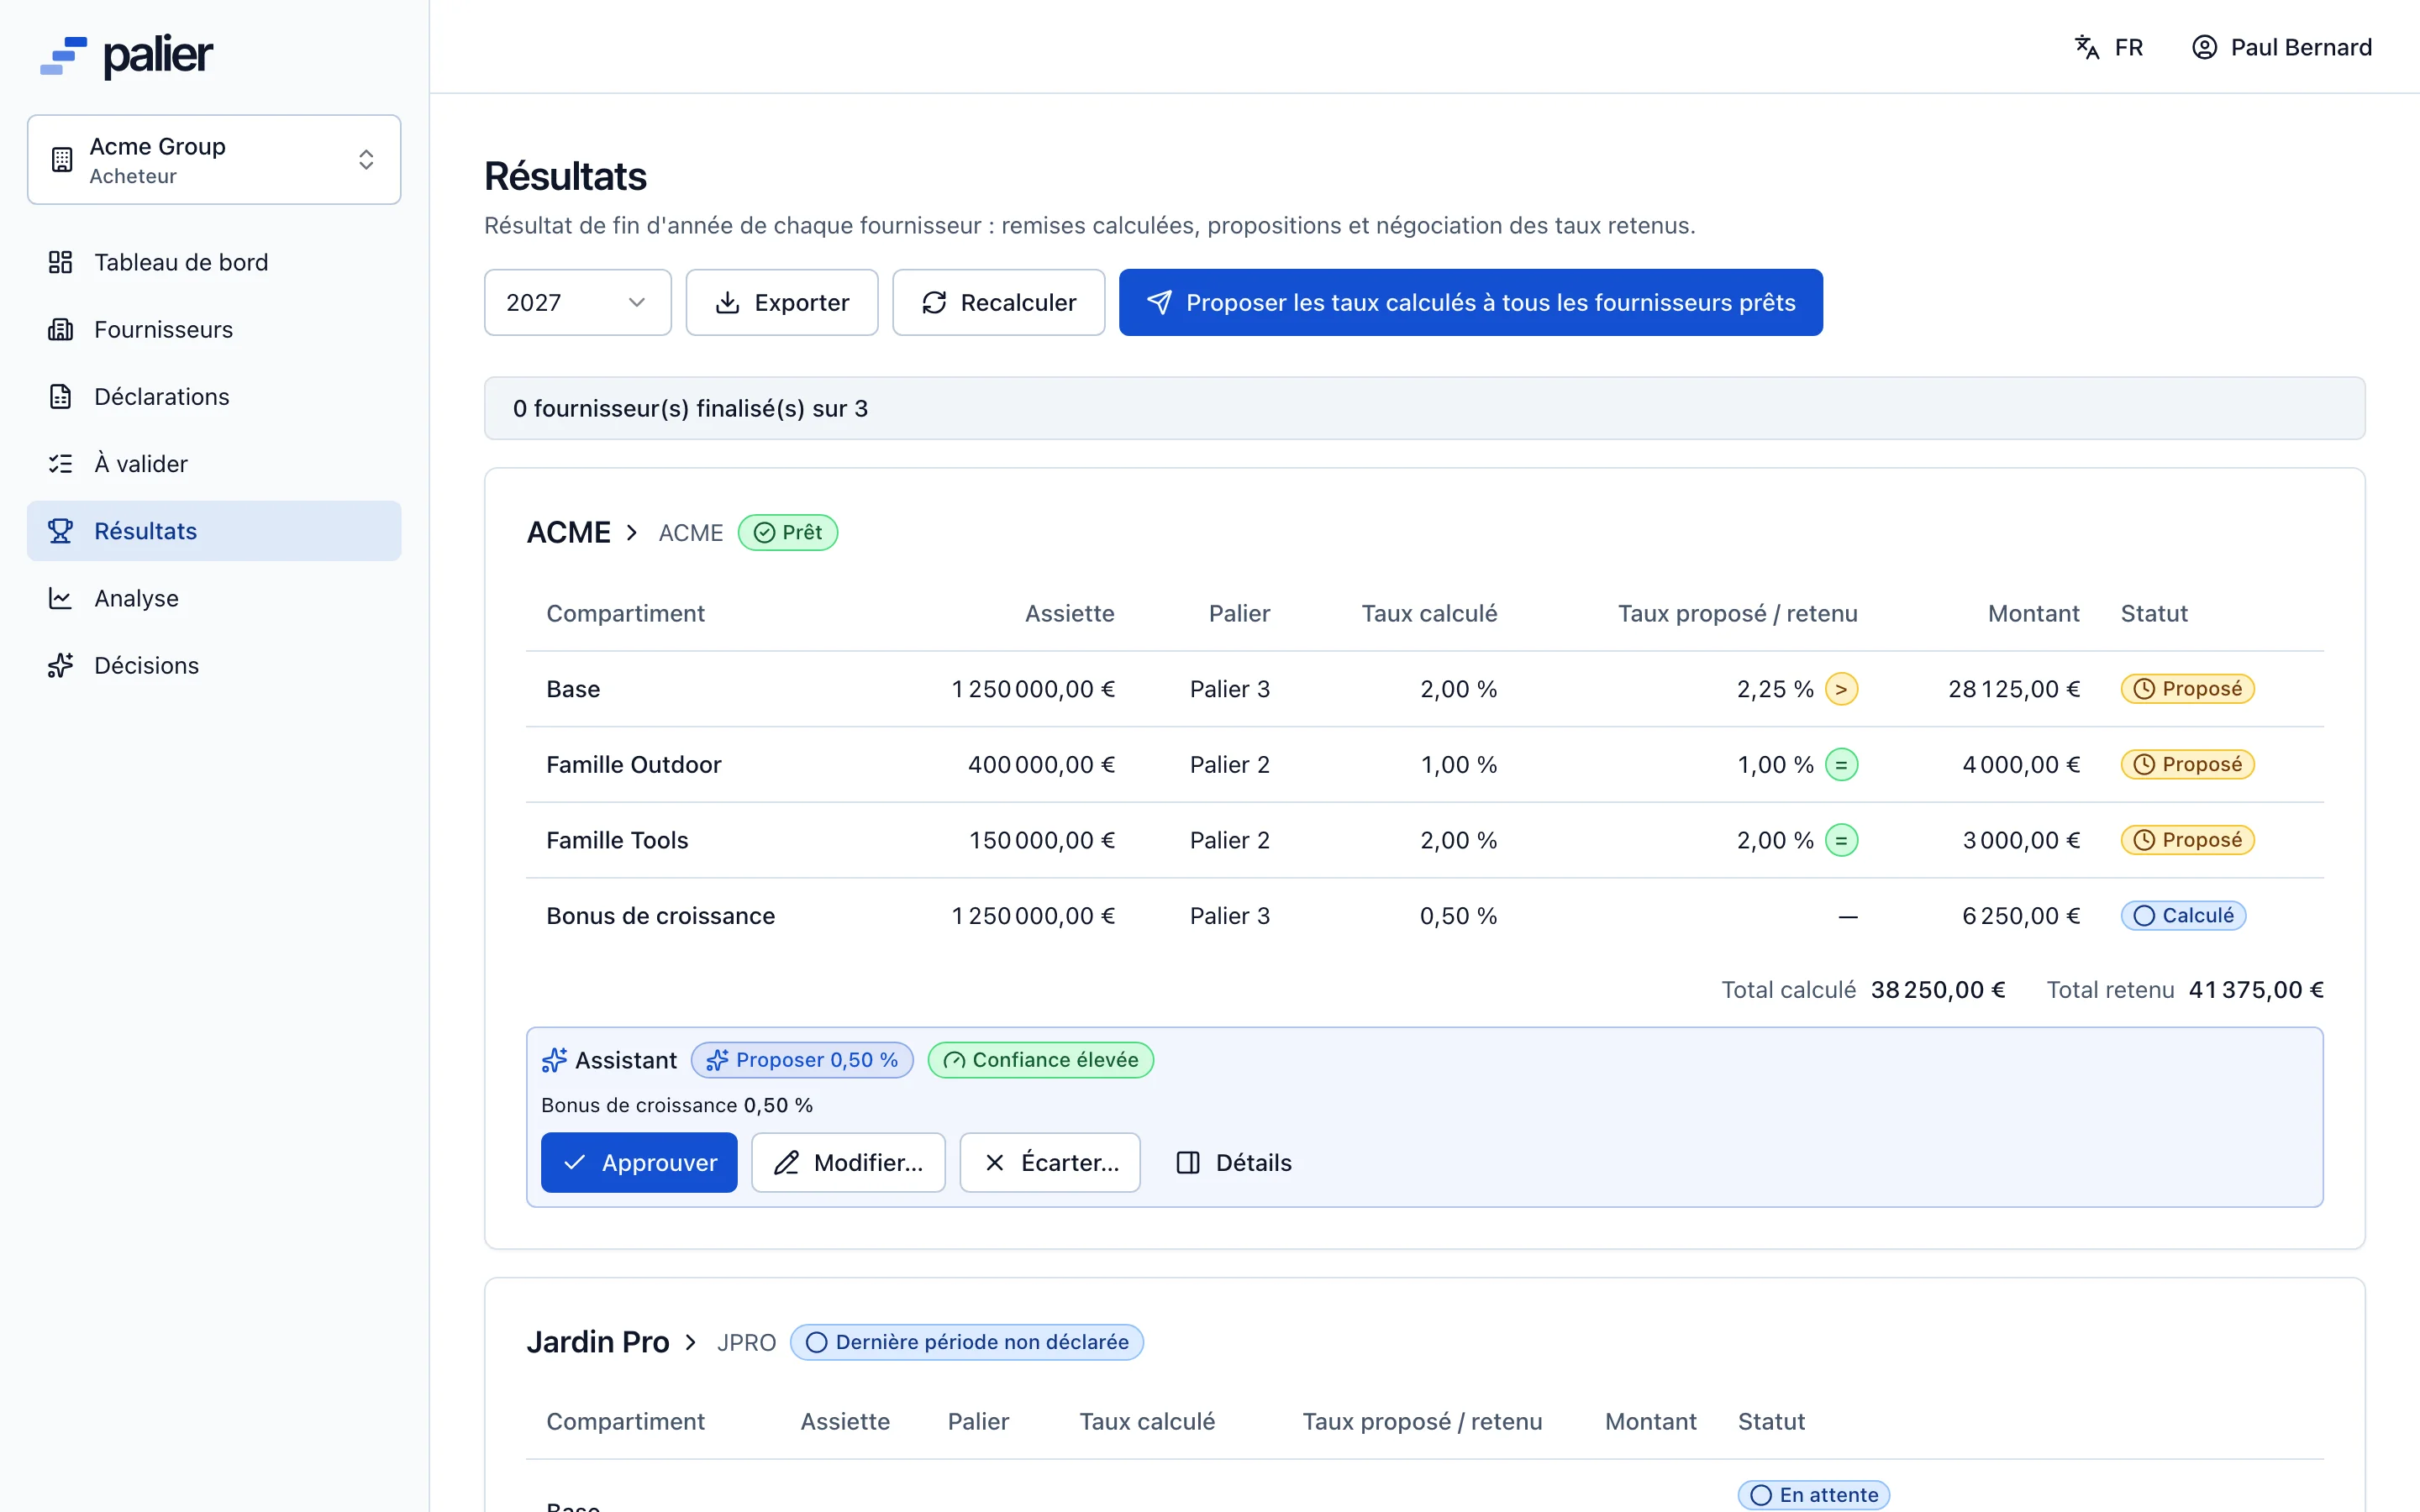Click the Décisions sparkle icon
Viewport: 2420px width, 1512px height.
click(x=60, y=665)
